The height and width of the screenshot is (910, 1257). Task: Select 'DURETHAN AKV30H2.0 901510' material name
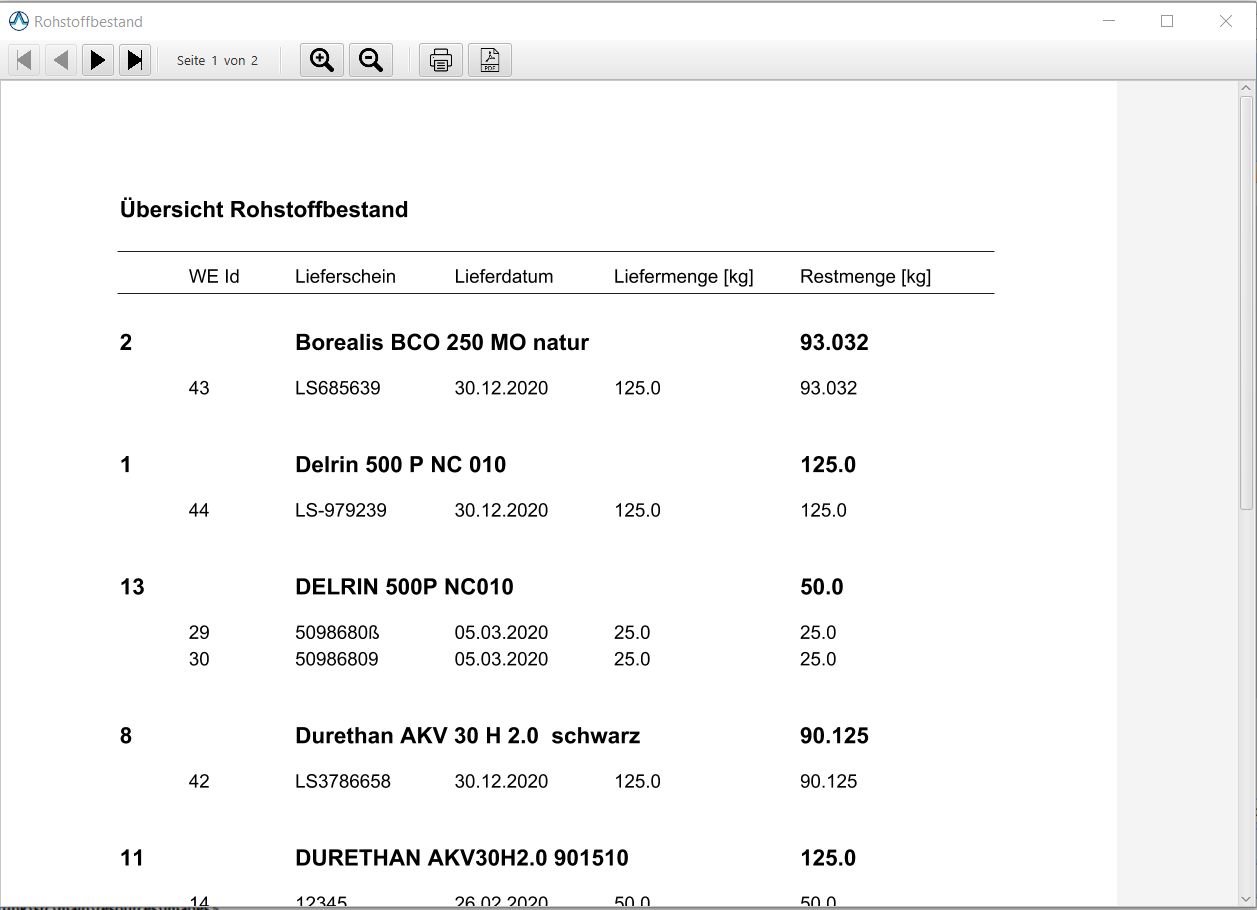462,858
